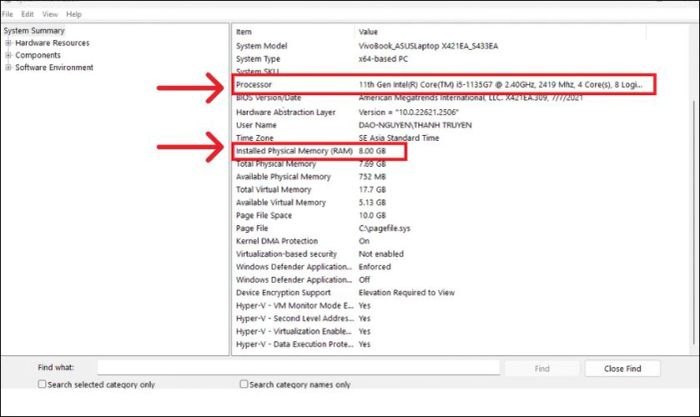The image size is (700, 417).
Task: Select the Total Virtual Memory row
Action: point(440,190)
